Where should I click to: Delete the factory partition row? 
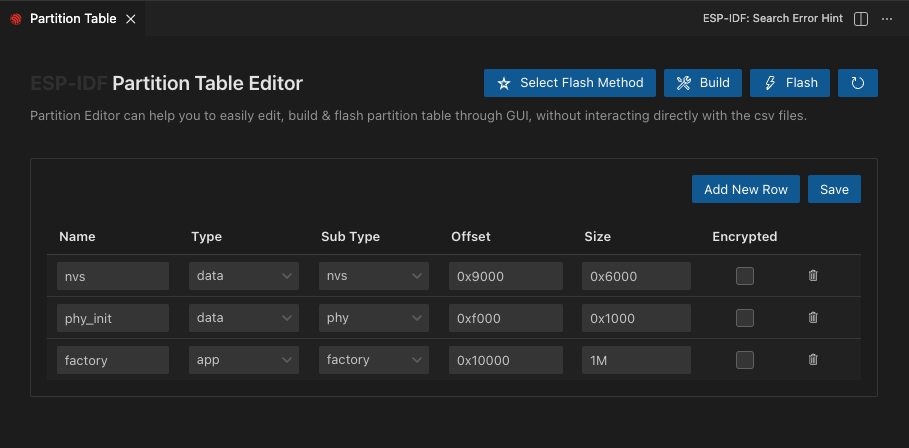point(813,360)
